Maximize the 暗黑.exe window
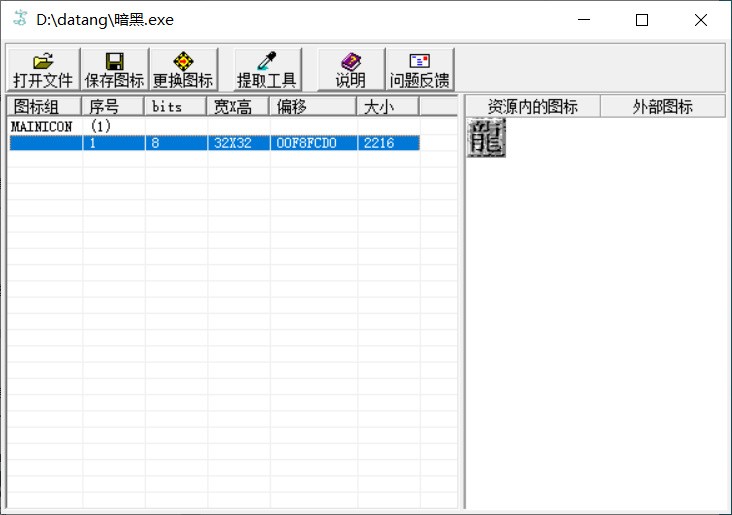The width and height of the screenshot is (732, 515). coord(642,20)
